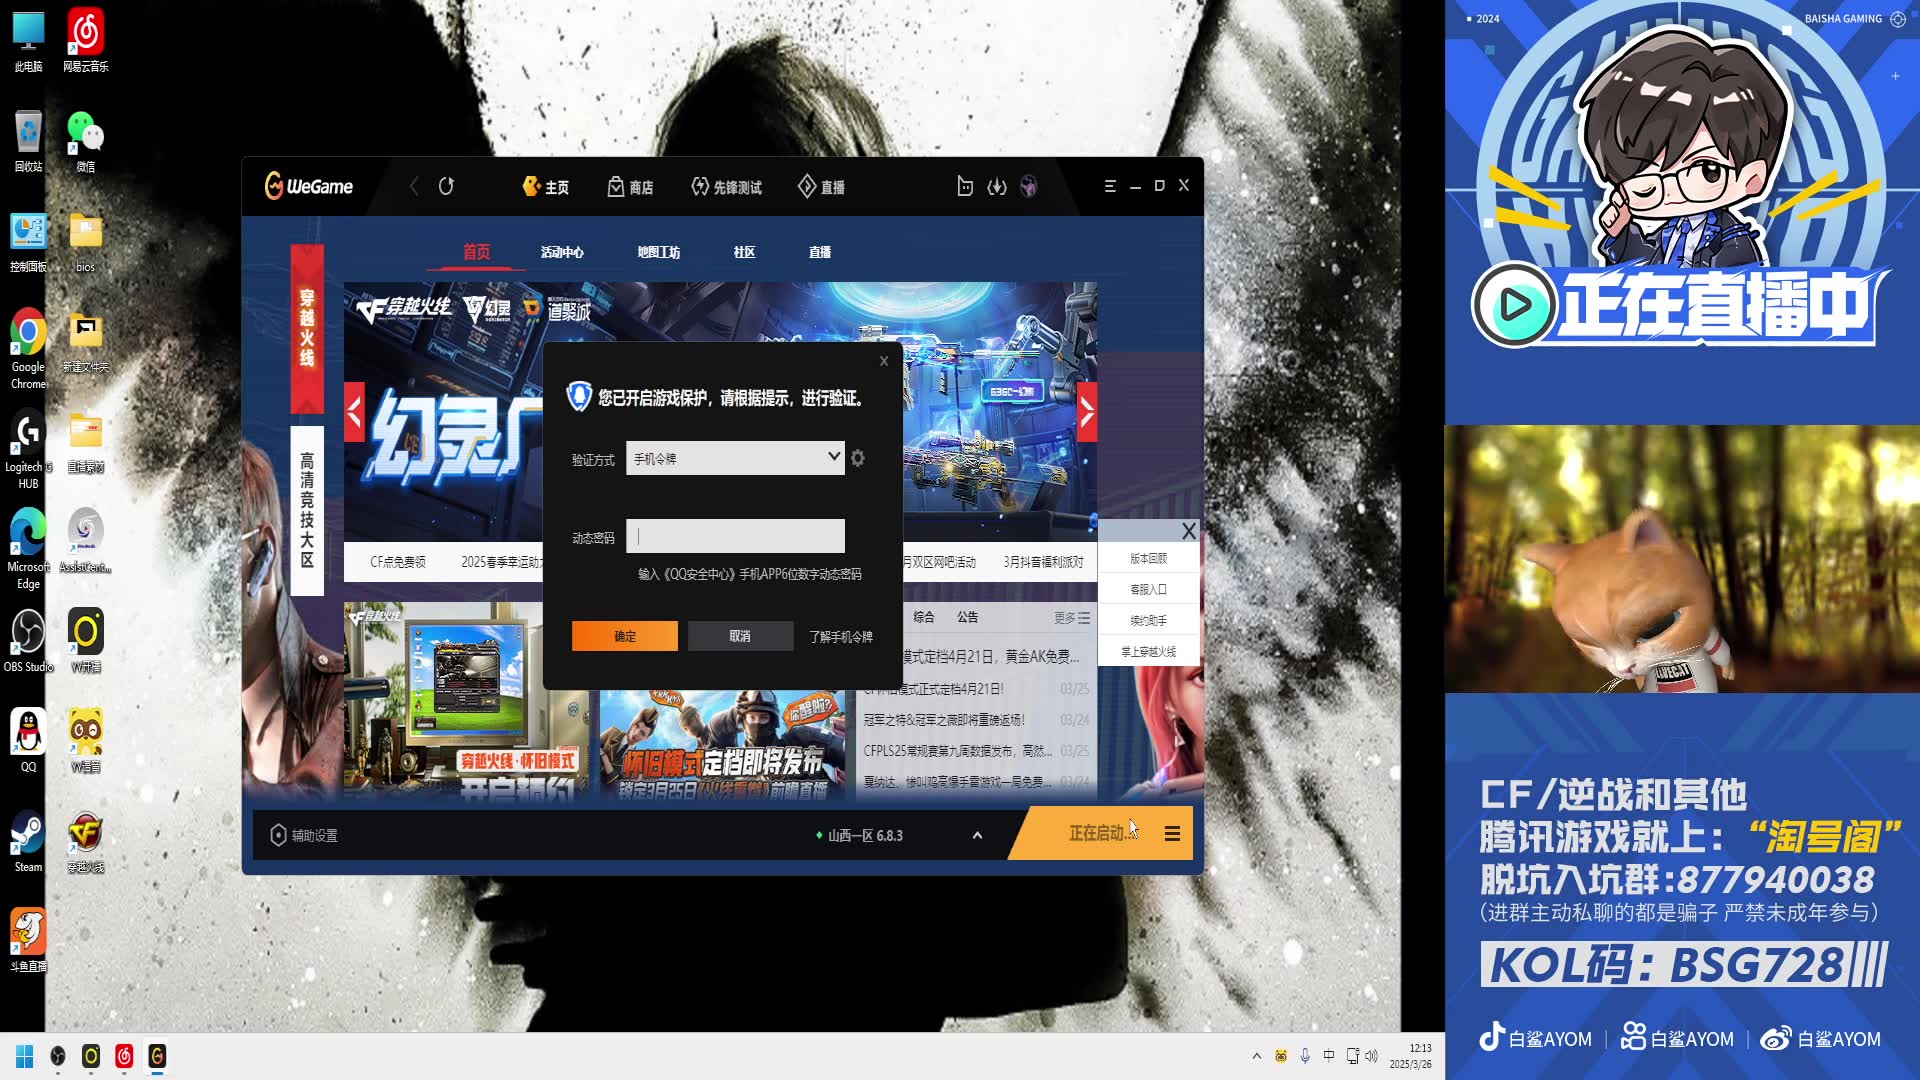Viewport: 1920px width, 1080px height.
Task: Open QQ desktop icon
Action: pos(28,742)
